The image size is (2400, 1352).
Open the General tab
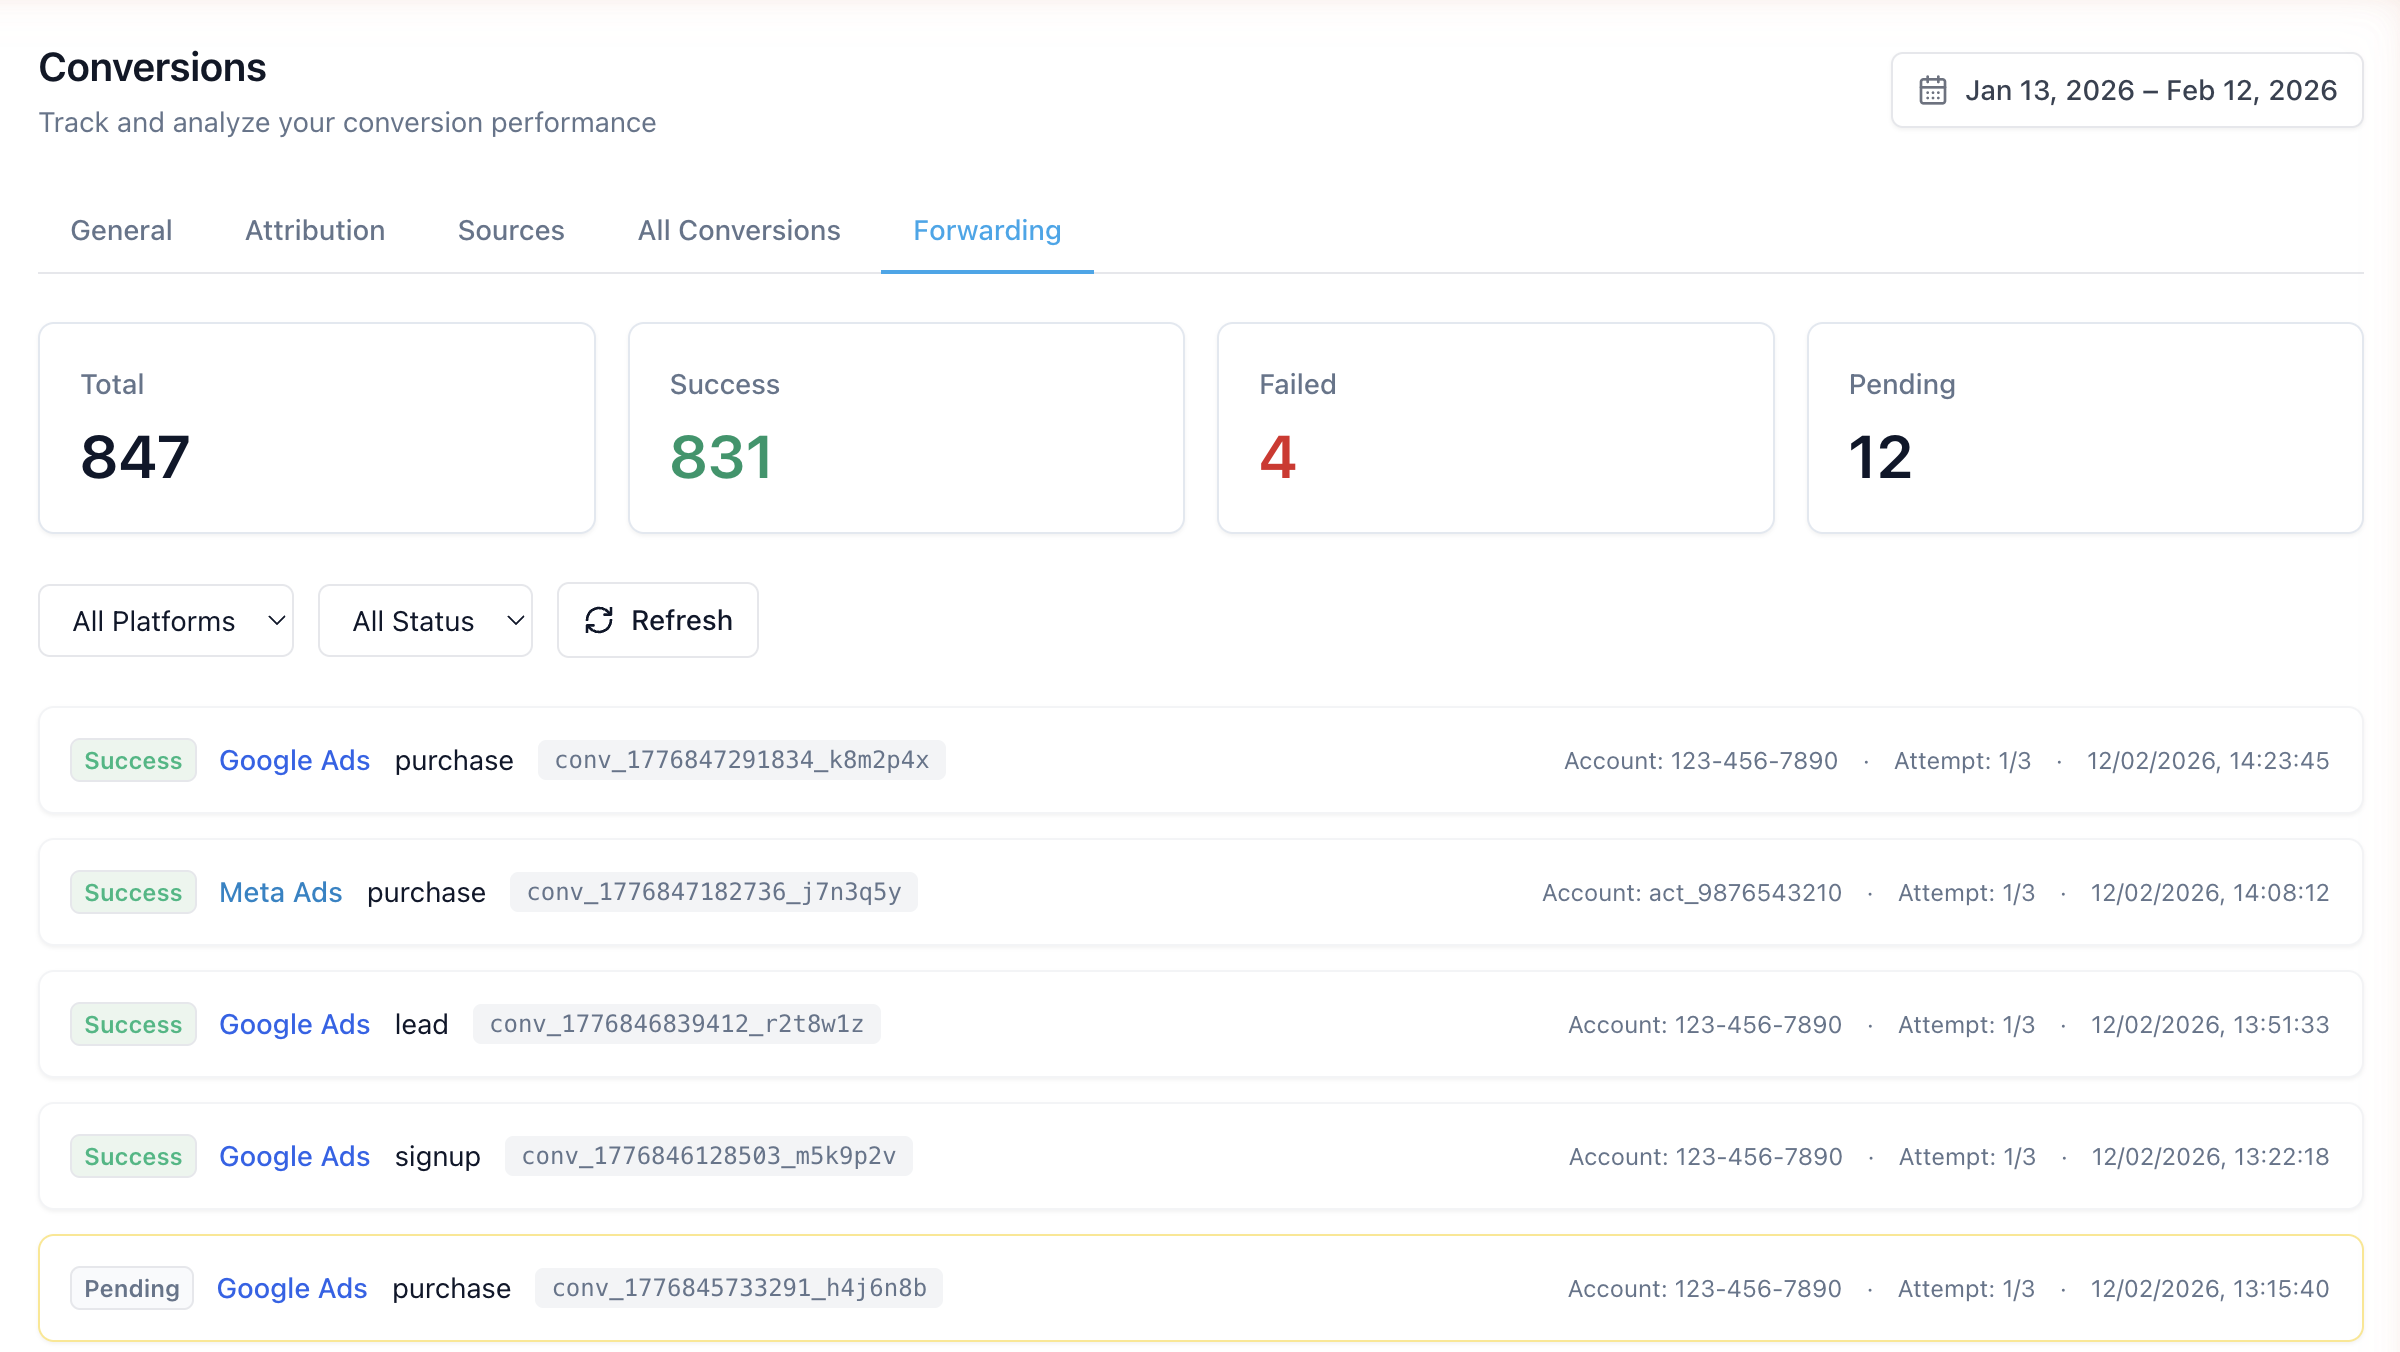[120, 230]
